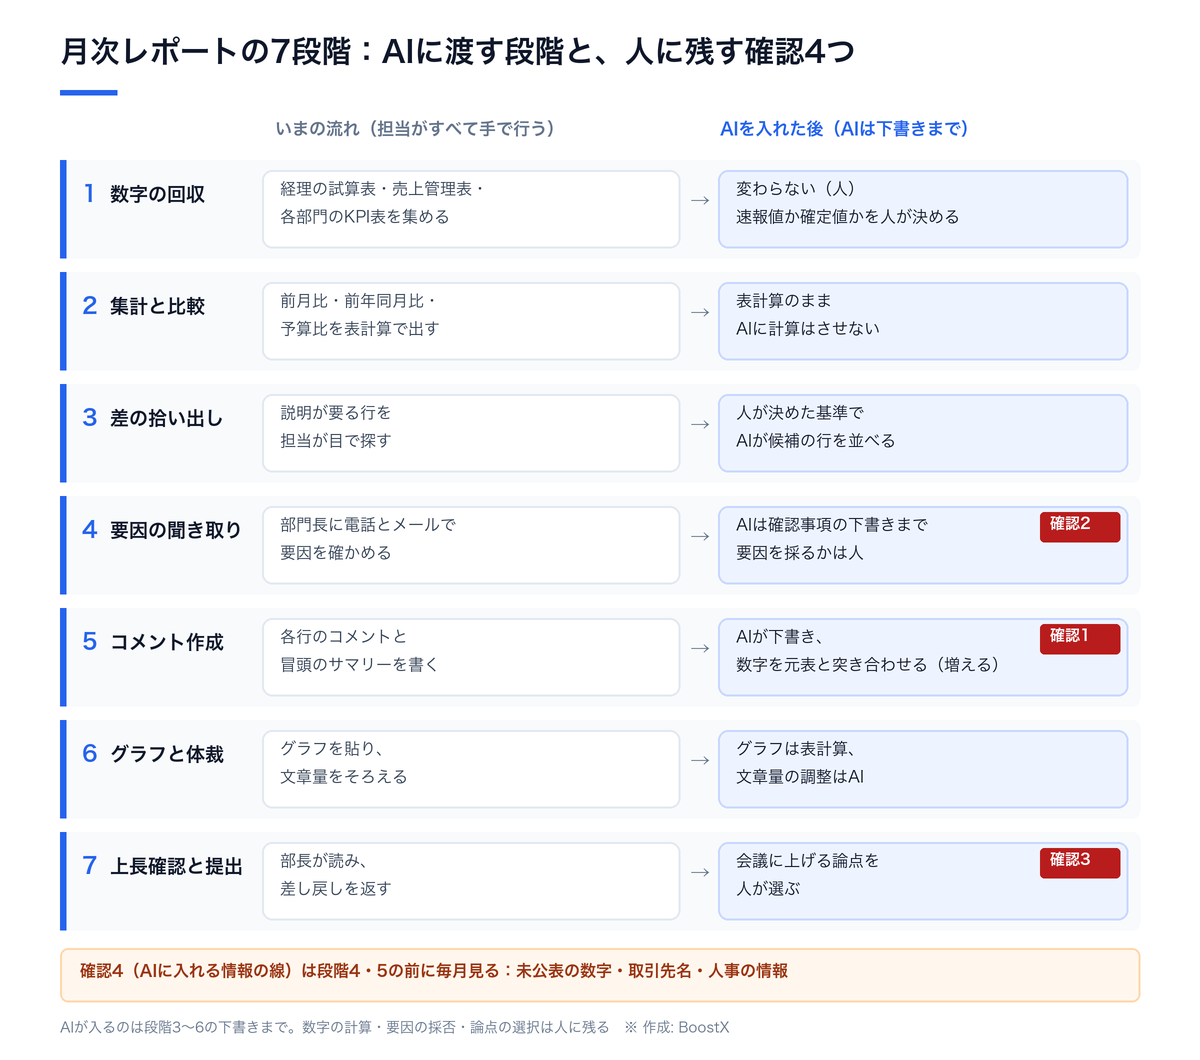Click the step number 1
The image size is (1200, 1060).
pyautogui.click(x=89, y=193)
